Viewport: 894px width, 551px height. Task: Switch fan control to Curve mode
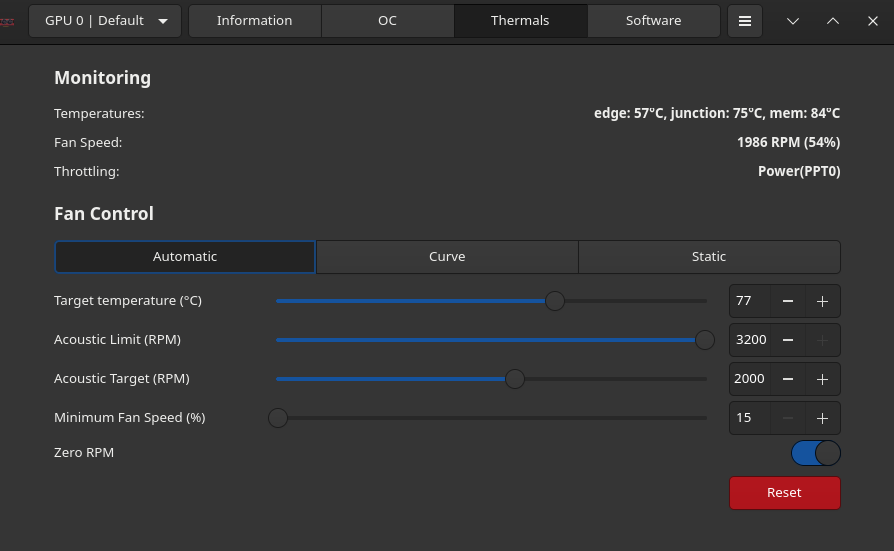(447, 257)
